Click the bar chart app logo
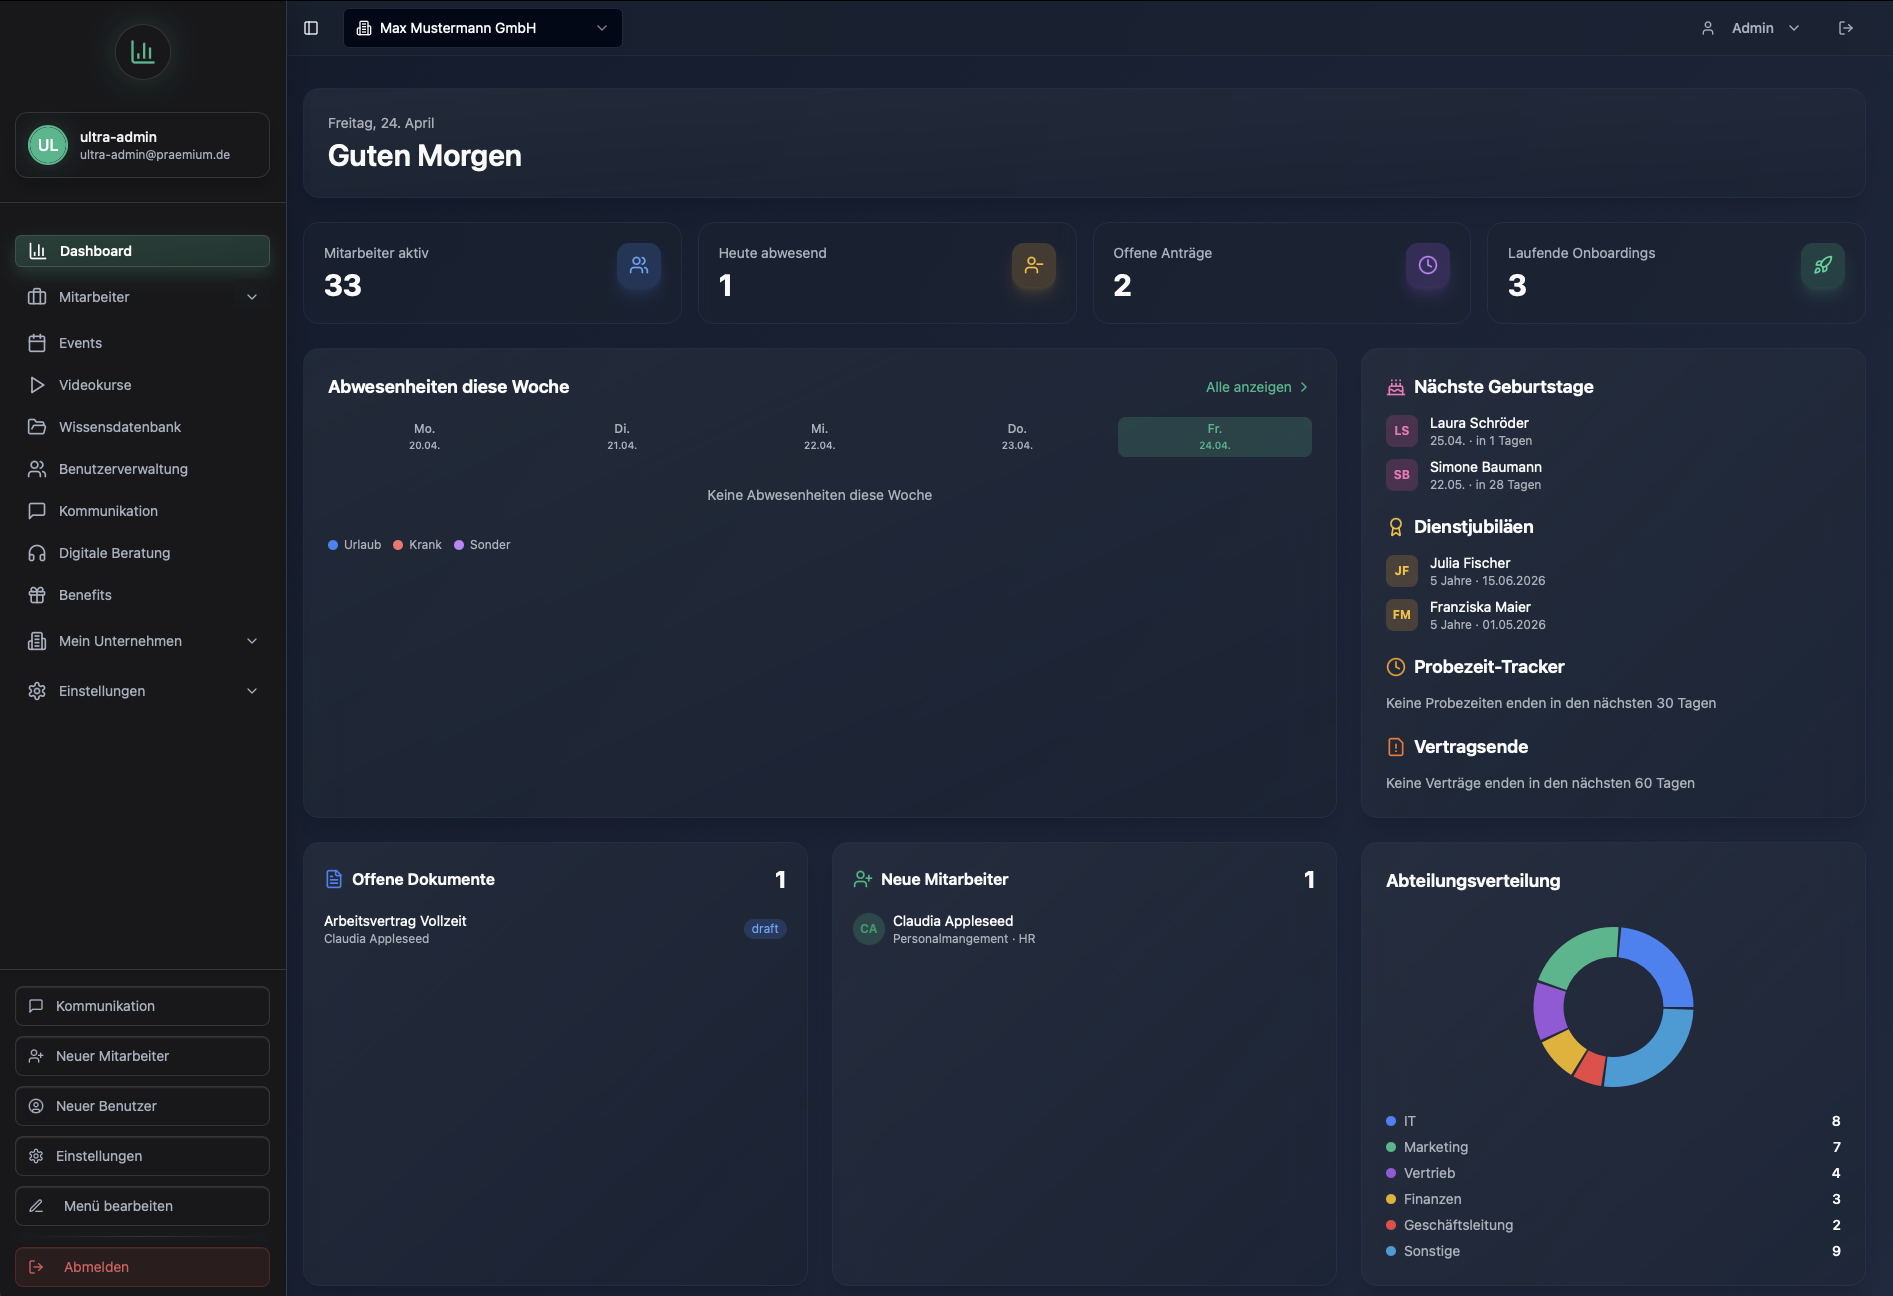1893x1296 pixels. (143, 52)
